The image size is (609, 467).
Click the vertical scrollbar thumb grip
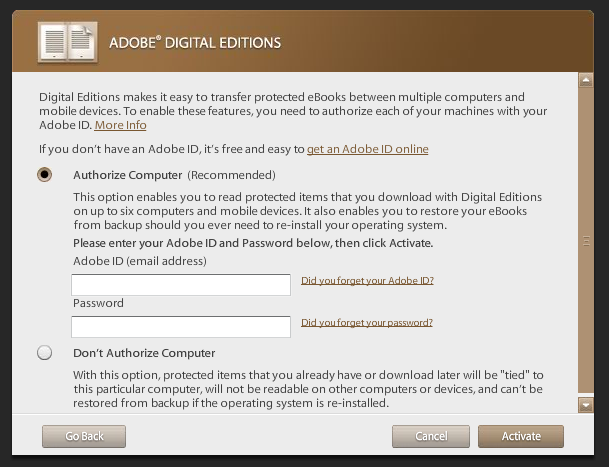pyautogui.click(x=586, y=241)
